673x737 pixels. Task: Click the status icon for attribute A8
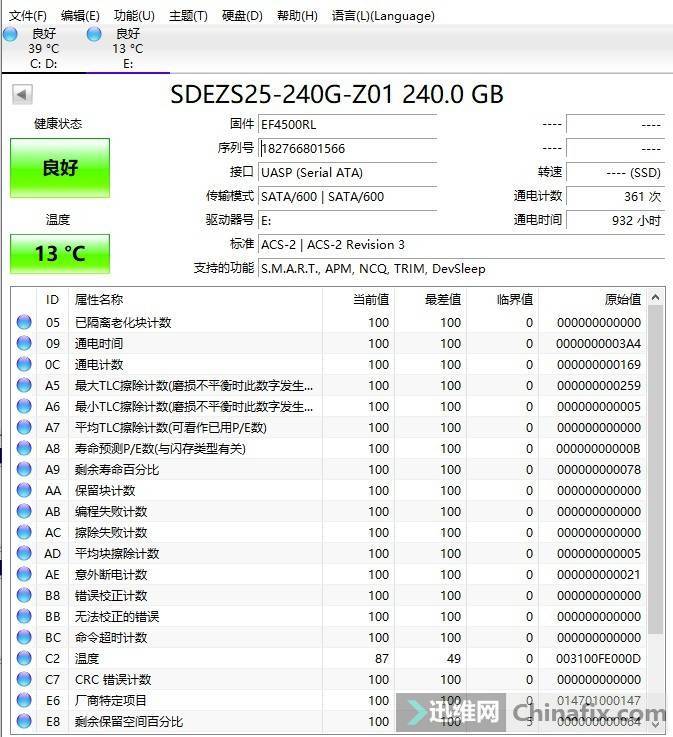click(x=24, y=448)
